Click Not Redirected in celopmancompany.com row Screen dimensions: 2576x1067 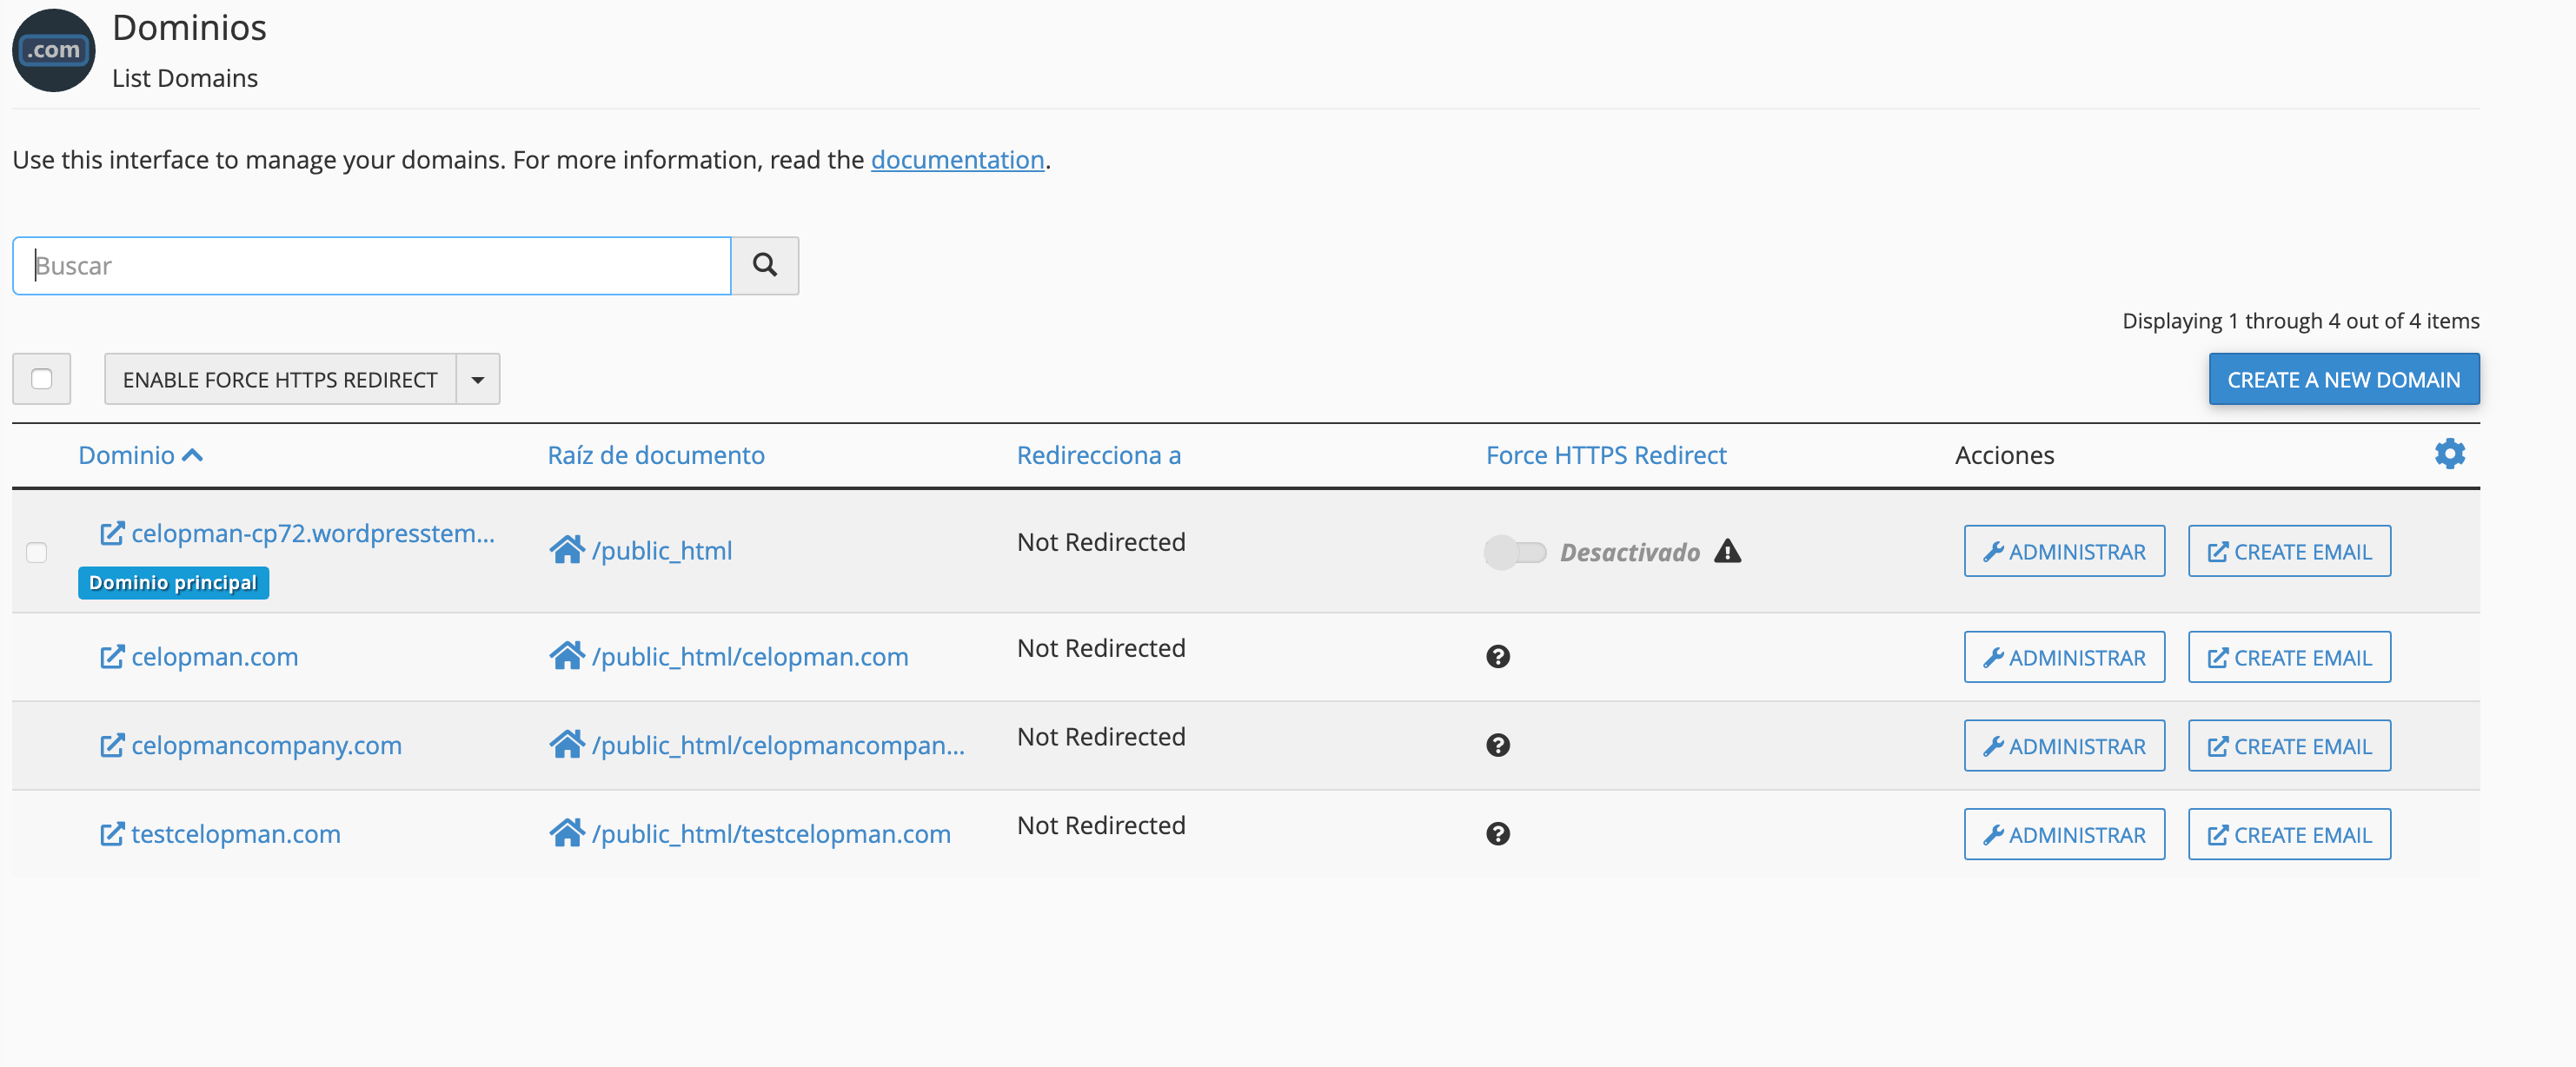1101,737
